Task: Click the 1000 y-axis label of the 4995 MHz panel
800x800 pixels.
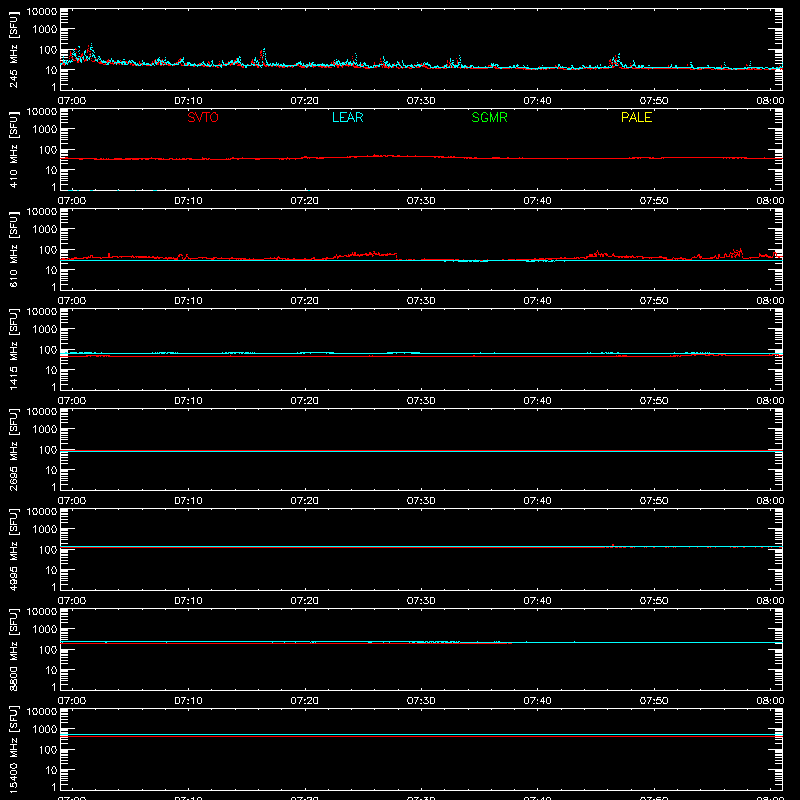Action: pos(45,530)
